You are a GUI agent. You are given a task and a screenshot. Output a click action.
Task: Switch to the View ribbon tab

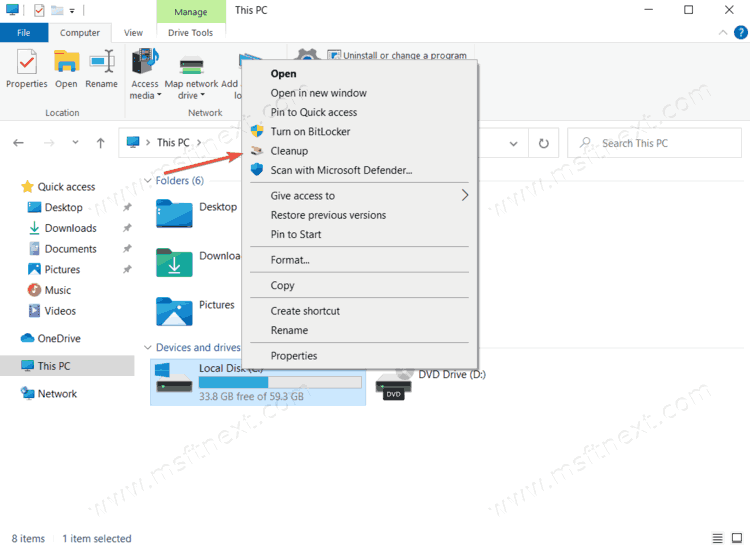(133, 33)
